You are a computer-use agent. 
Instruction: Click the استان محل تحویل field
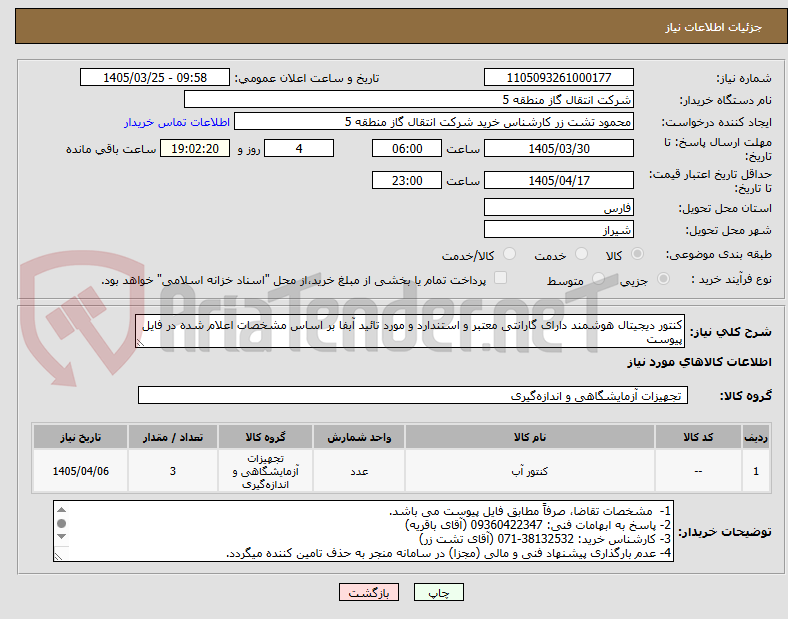pyautogui.click(x=558, y=208)
